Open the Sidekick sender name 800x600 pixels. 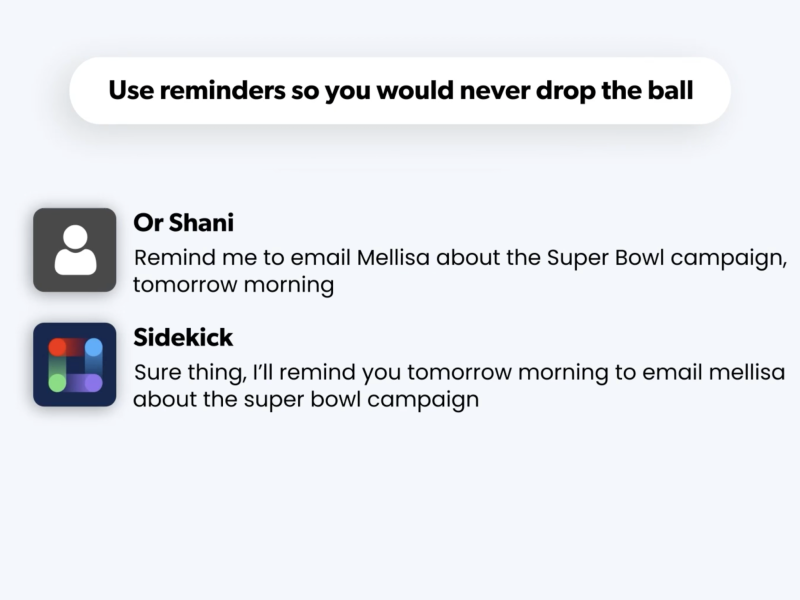[x=183, y=338]
